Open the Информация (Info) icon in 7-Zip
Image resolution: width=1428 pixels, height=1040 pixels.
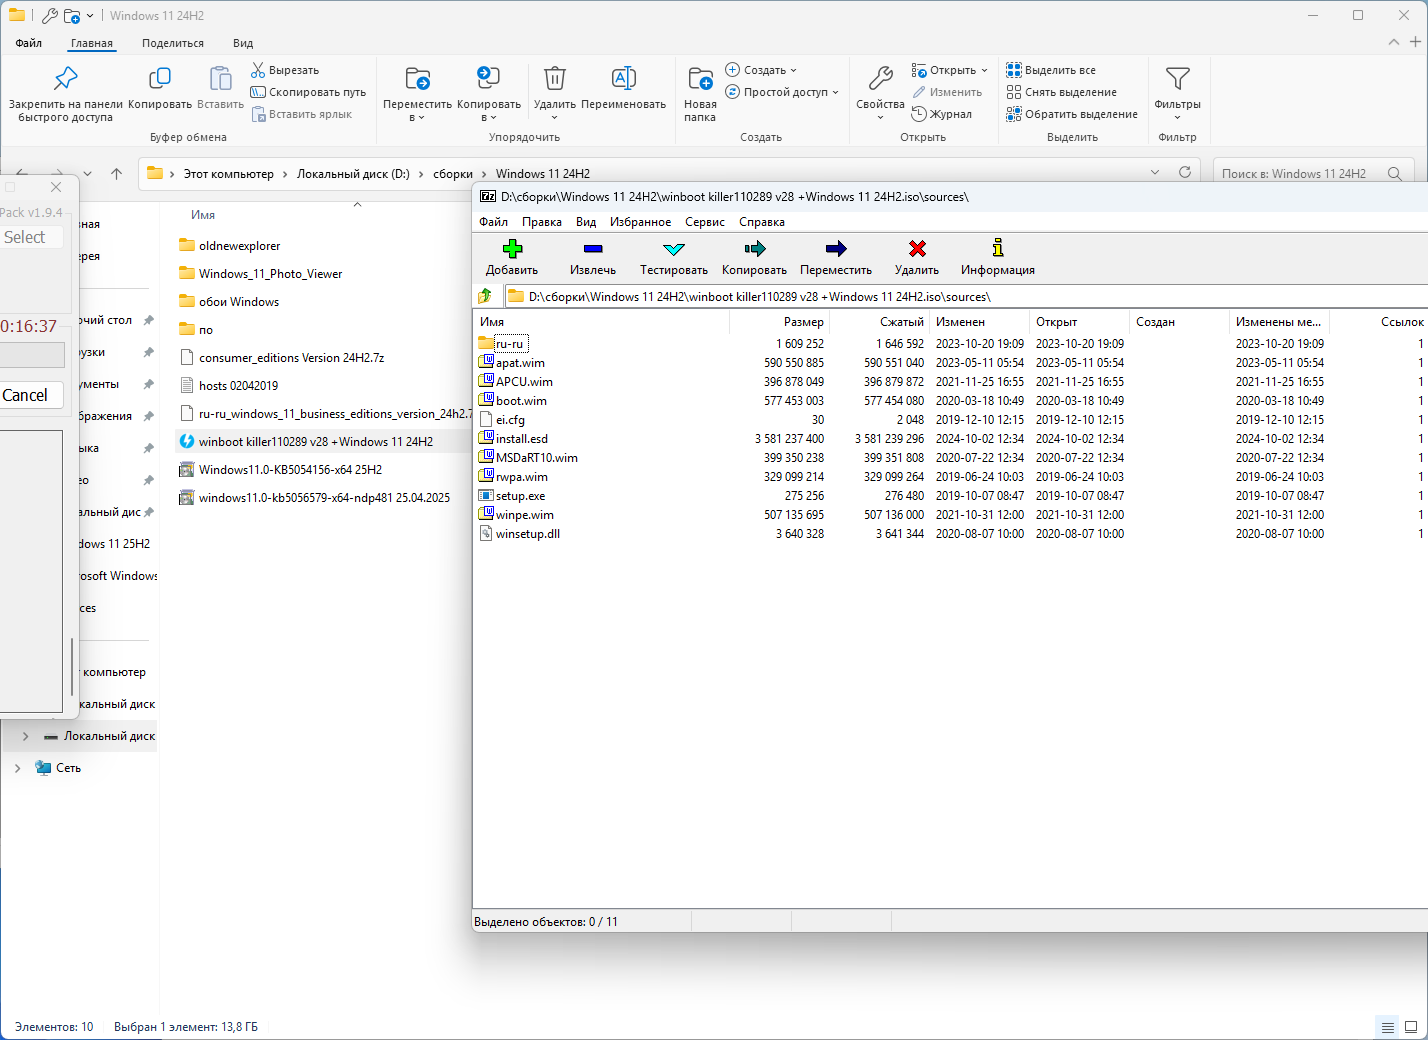click(x=997, y=249)
